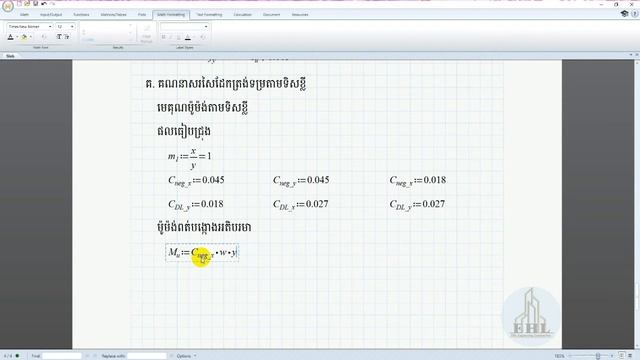Click the draft view icon in status bar
640x360 pixels.
click(630, 356)
